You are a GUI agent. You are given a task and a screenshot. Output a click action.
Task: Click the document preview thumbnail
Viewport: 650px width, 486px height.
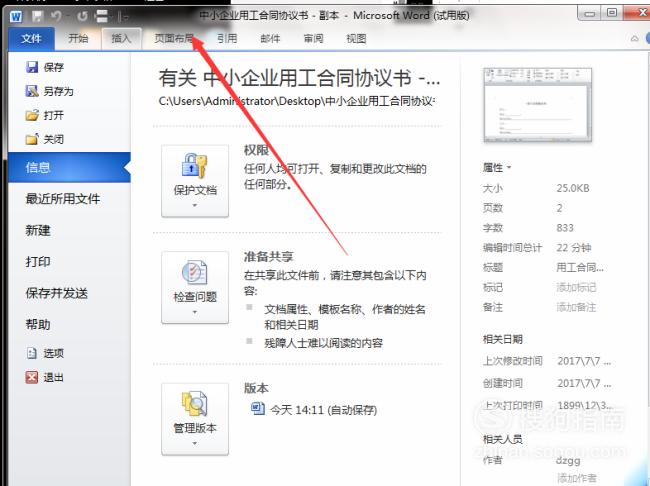point(538,105)
